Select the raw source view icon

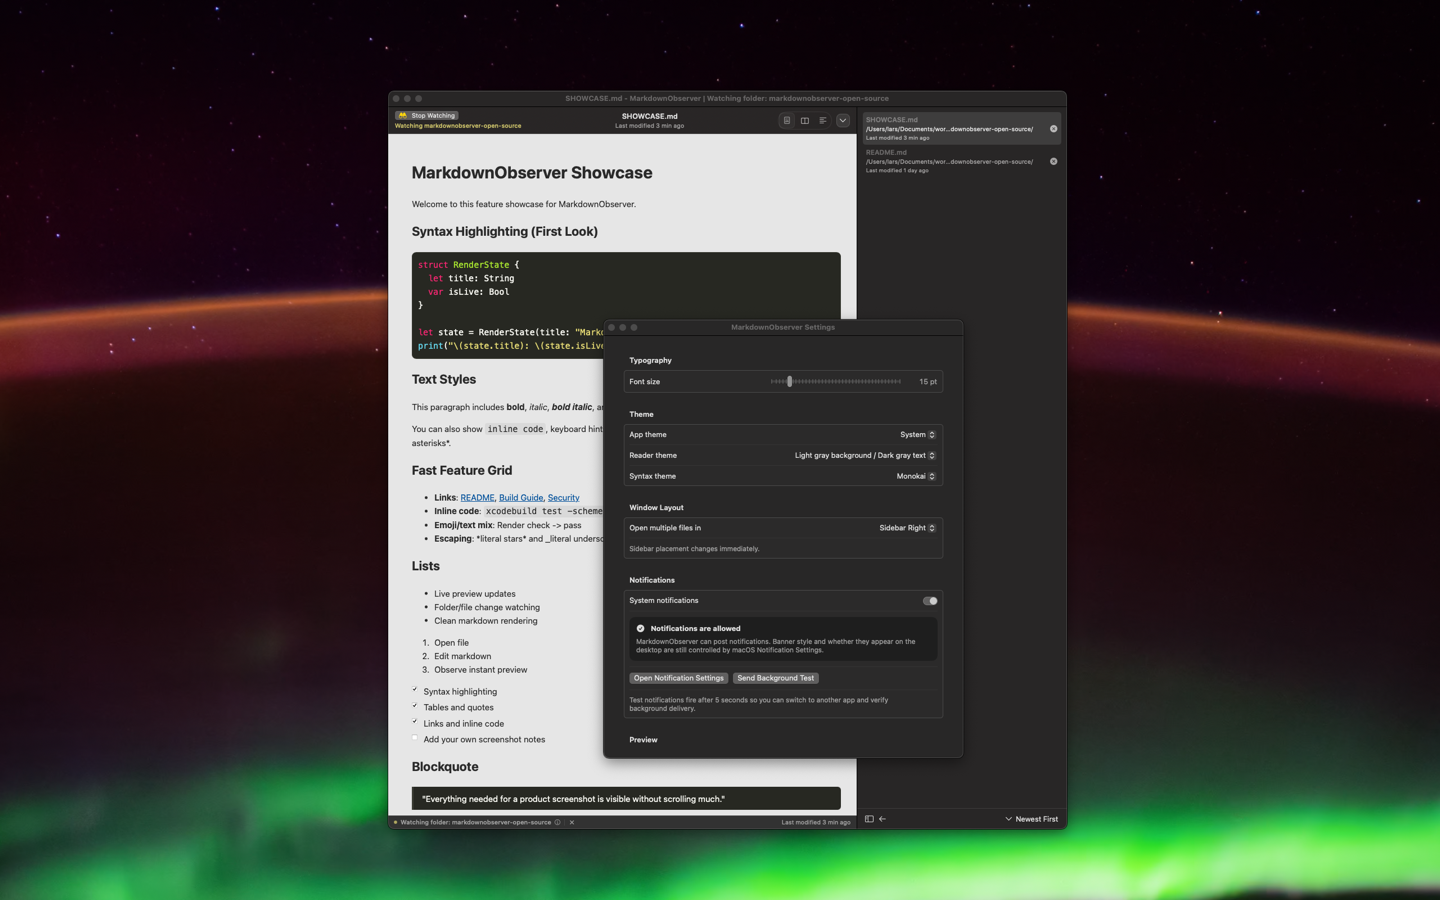[823, 120]
